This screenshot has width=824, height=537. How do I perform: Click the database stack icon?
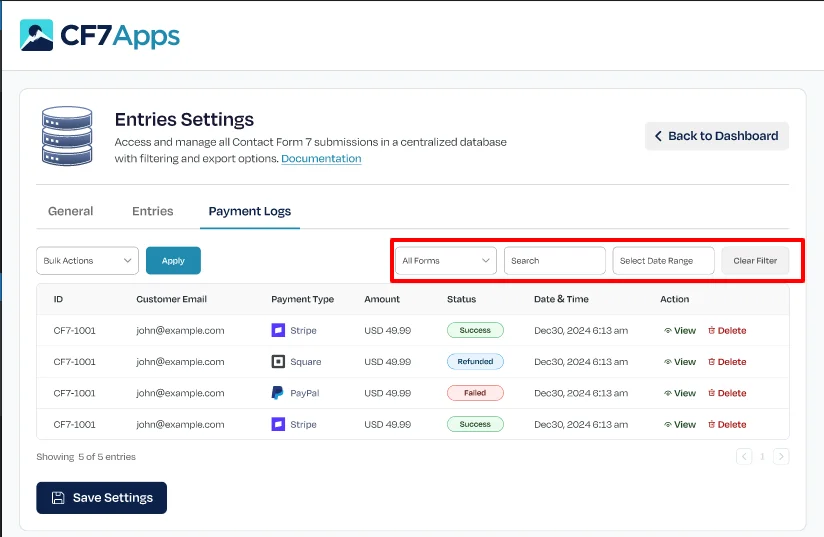pyautogui.click(x=67, y=136)
